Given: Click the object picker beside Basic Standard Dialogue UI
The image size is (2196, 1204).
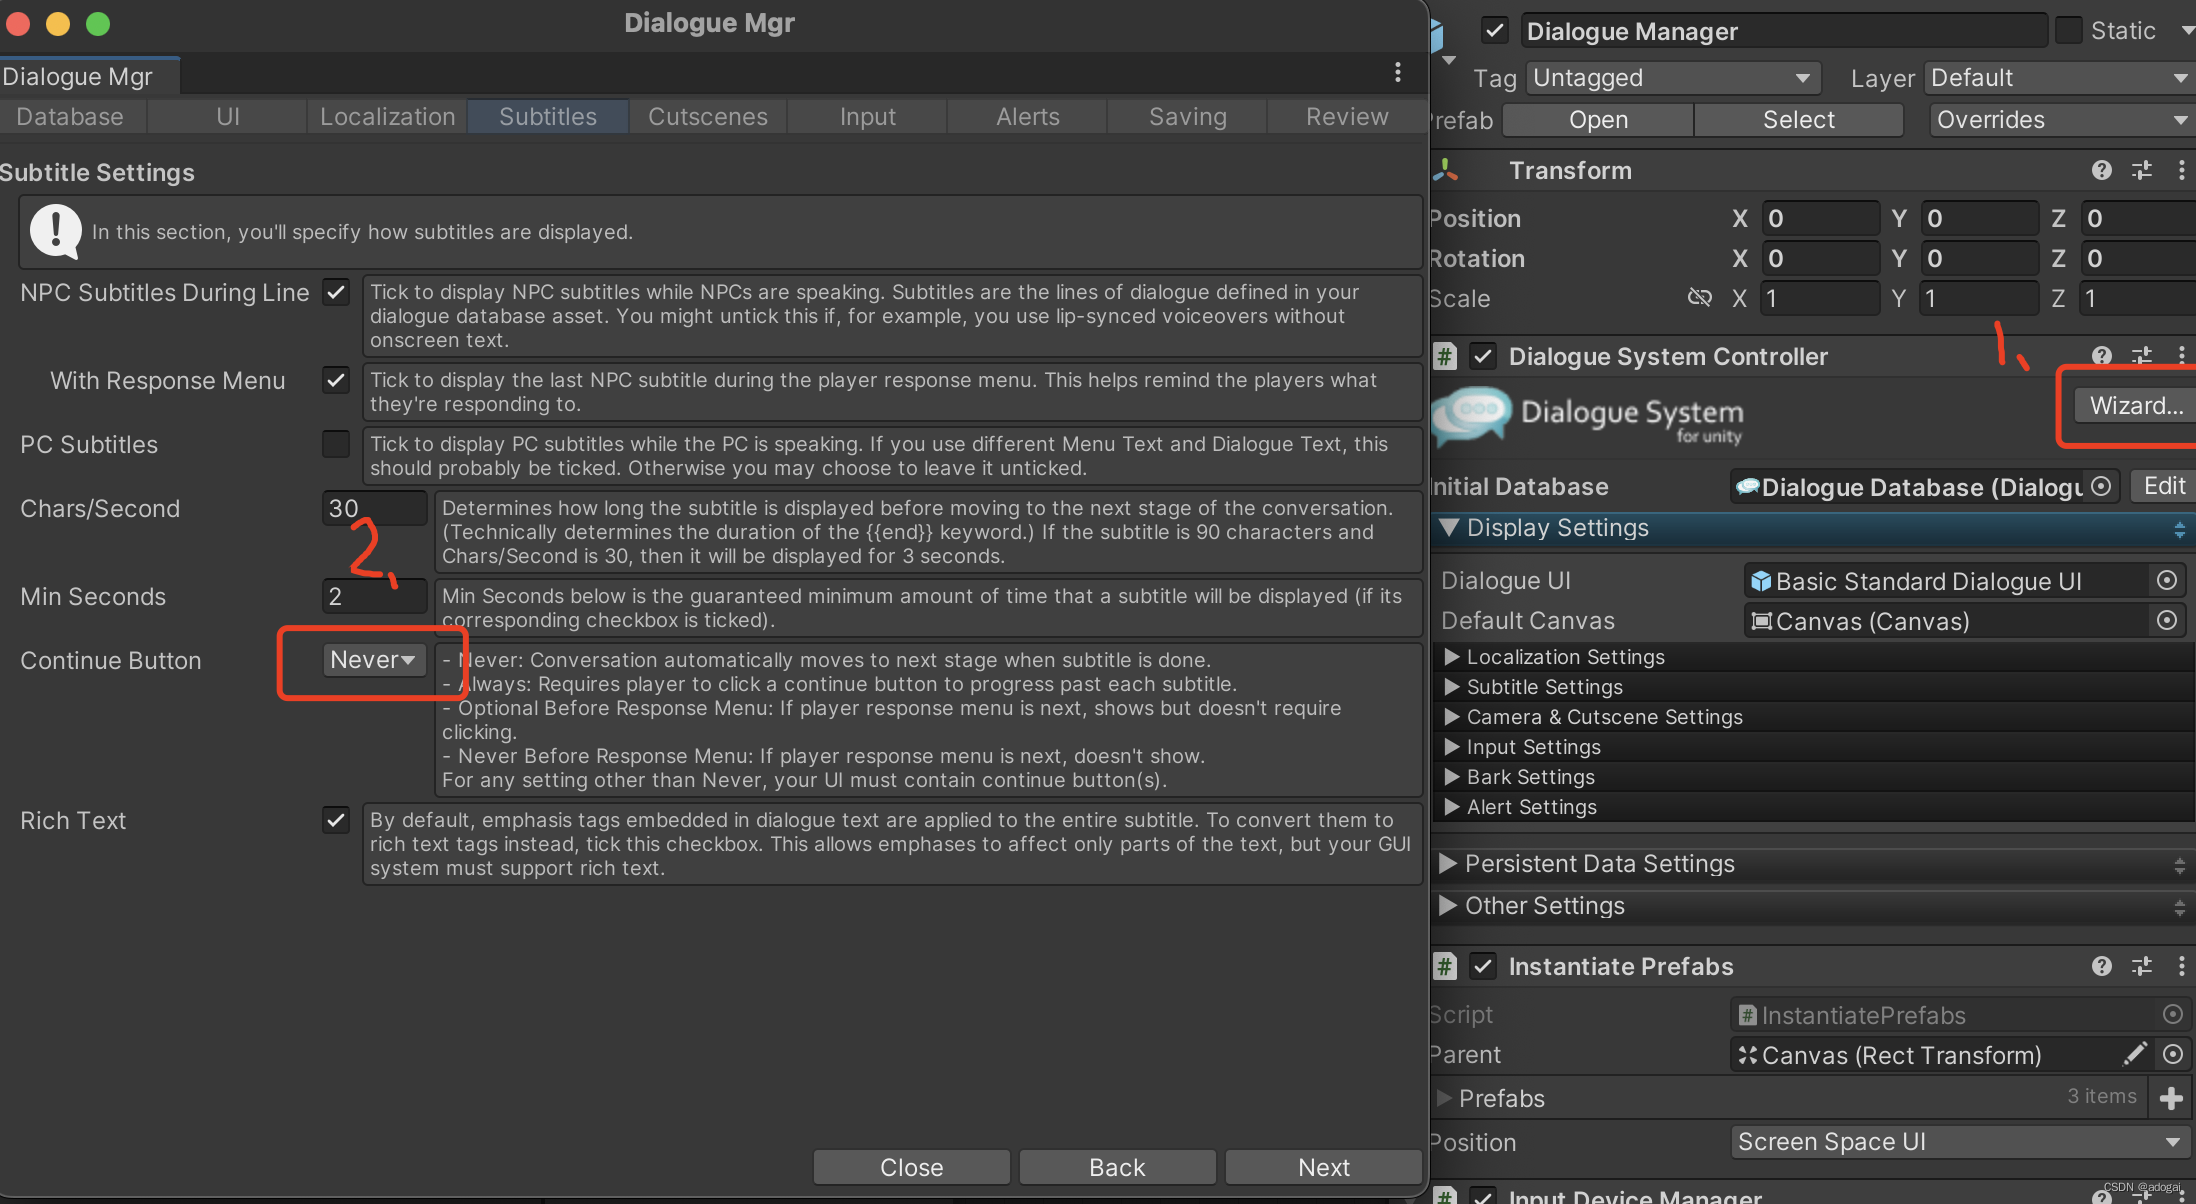Looking at the screenshot, I should coord(2167,580).
